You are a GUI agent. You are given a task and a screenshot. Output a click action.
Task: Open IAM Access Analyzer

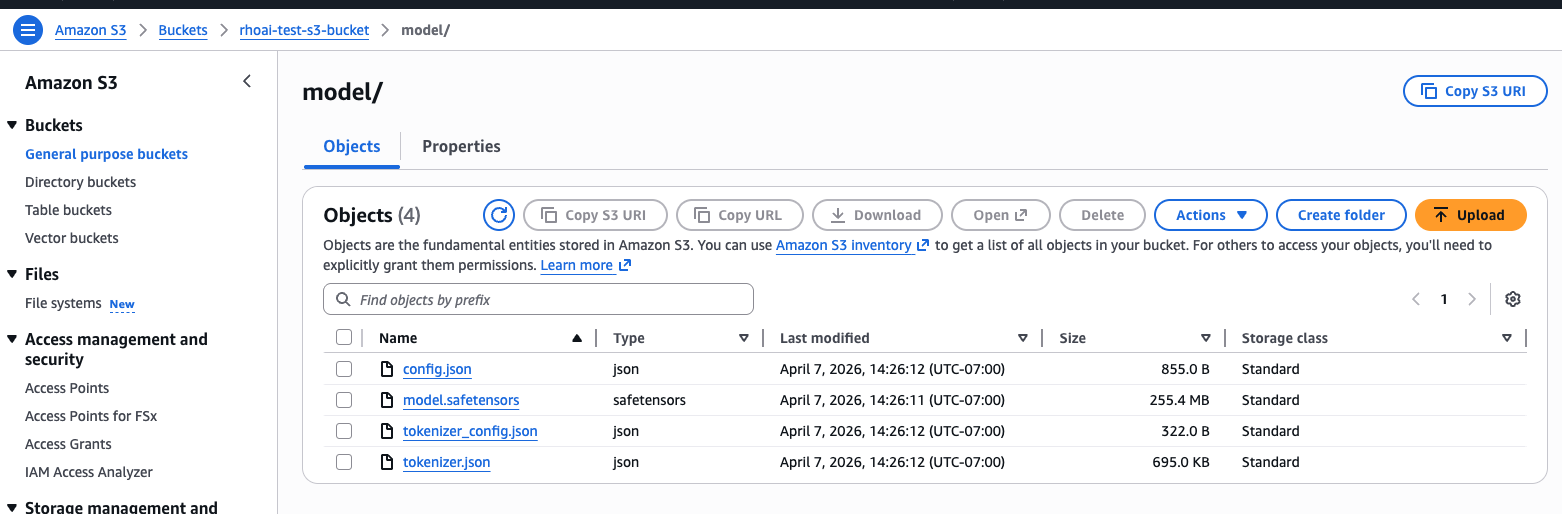89,472
